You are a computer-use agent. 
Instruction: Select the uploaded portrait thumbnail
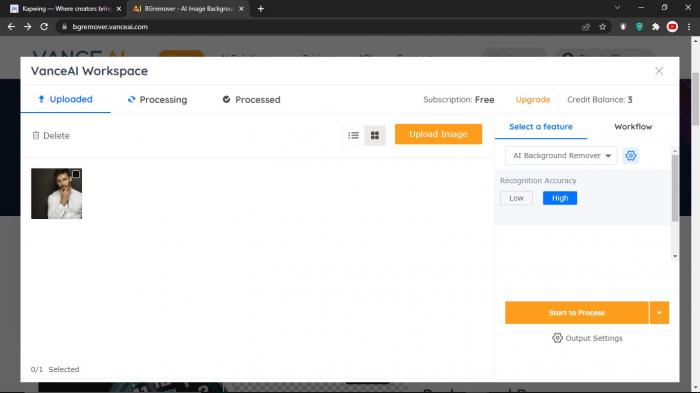pyautogui.click(x=56, y=193)
